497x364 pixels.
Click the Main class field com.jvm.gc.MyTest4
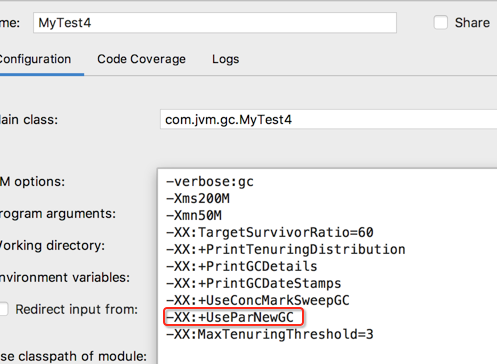click(x=329, y=120)
